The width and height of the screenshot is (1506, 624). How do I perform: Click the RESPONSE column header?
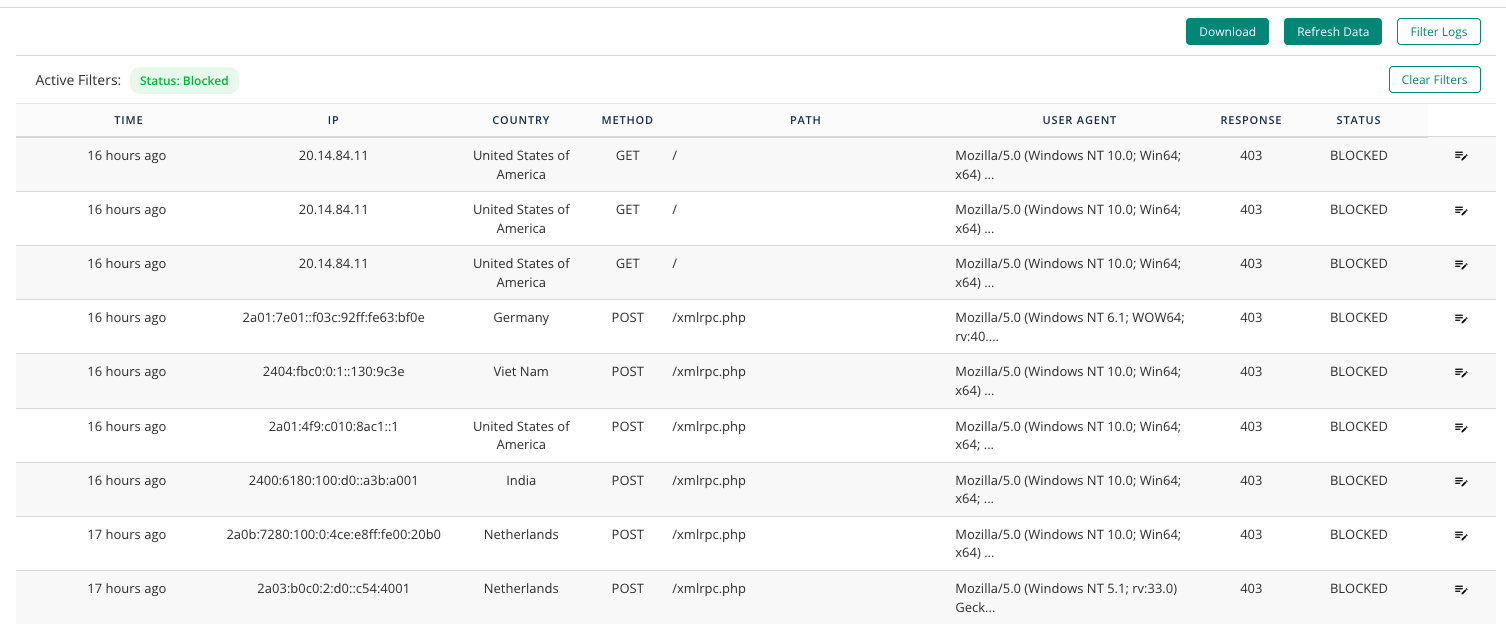[1251, 120]
